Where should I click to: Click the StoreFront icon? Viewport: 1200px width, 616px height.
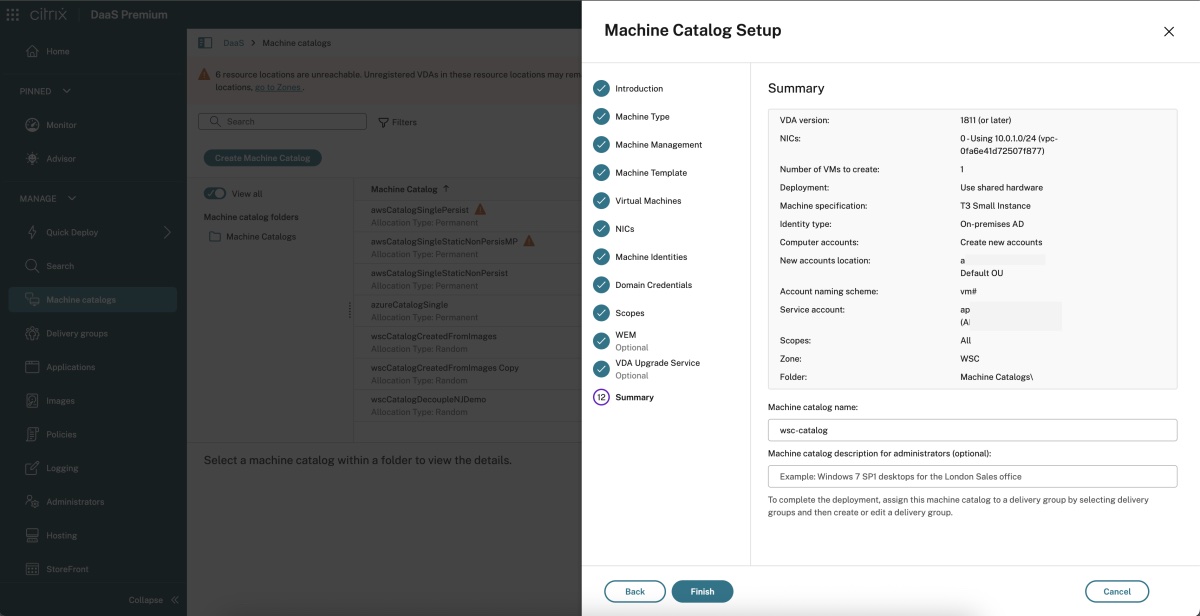pyautogui.click(x=31, y=569)
